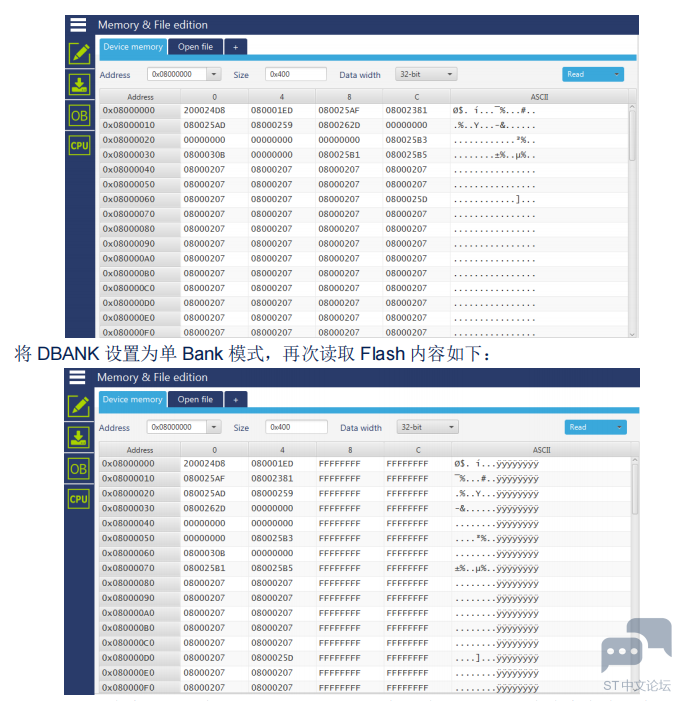Expand Address dropdown arrow in lower window
Viewport: 680px width, 701px height.
click(x=214, y=427)
